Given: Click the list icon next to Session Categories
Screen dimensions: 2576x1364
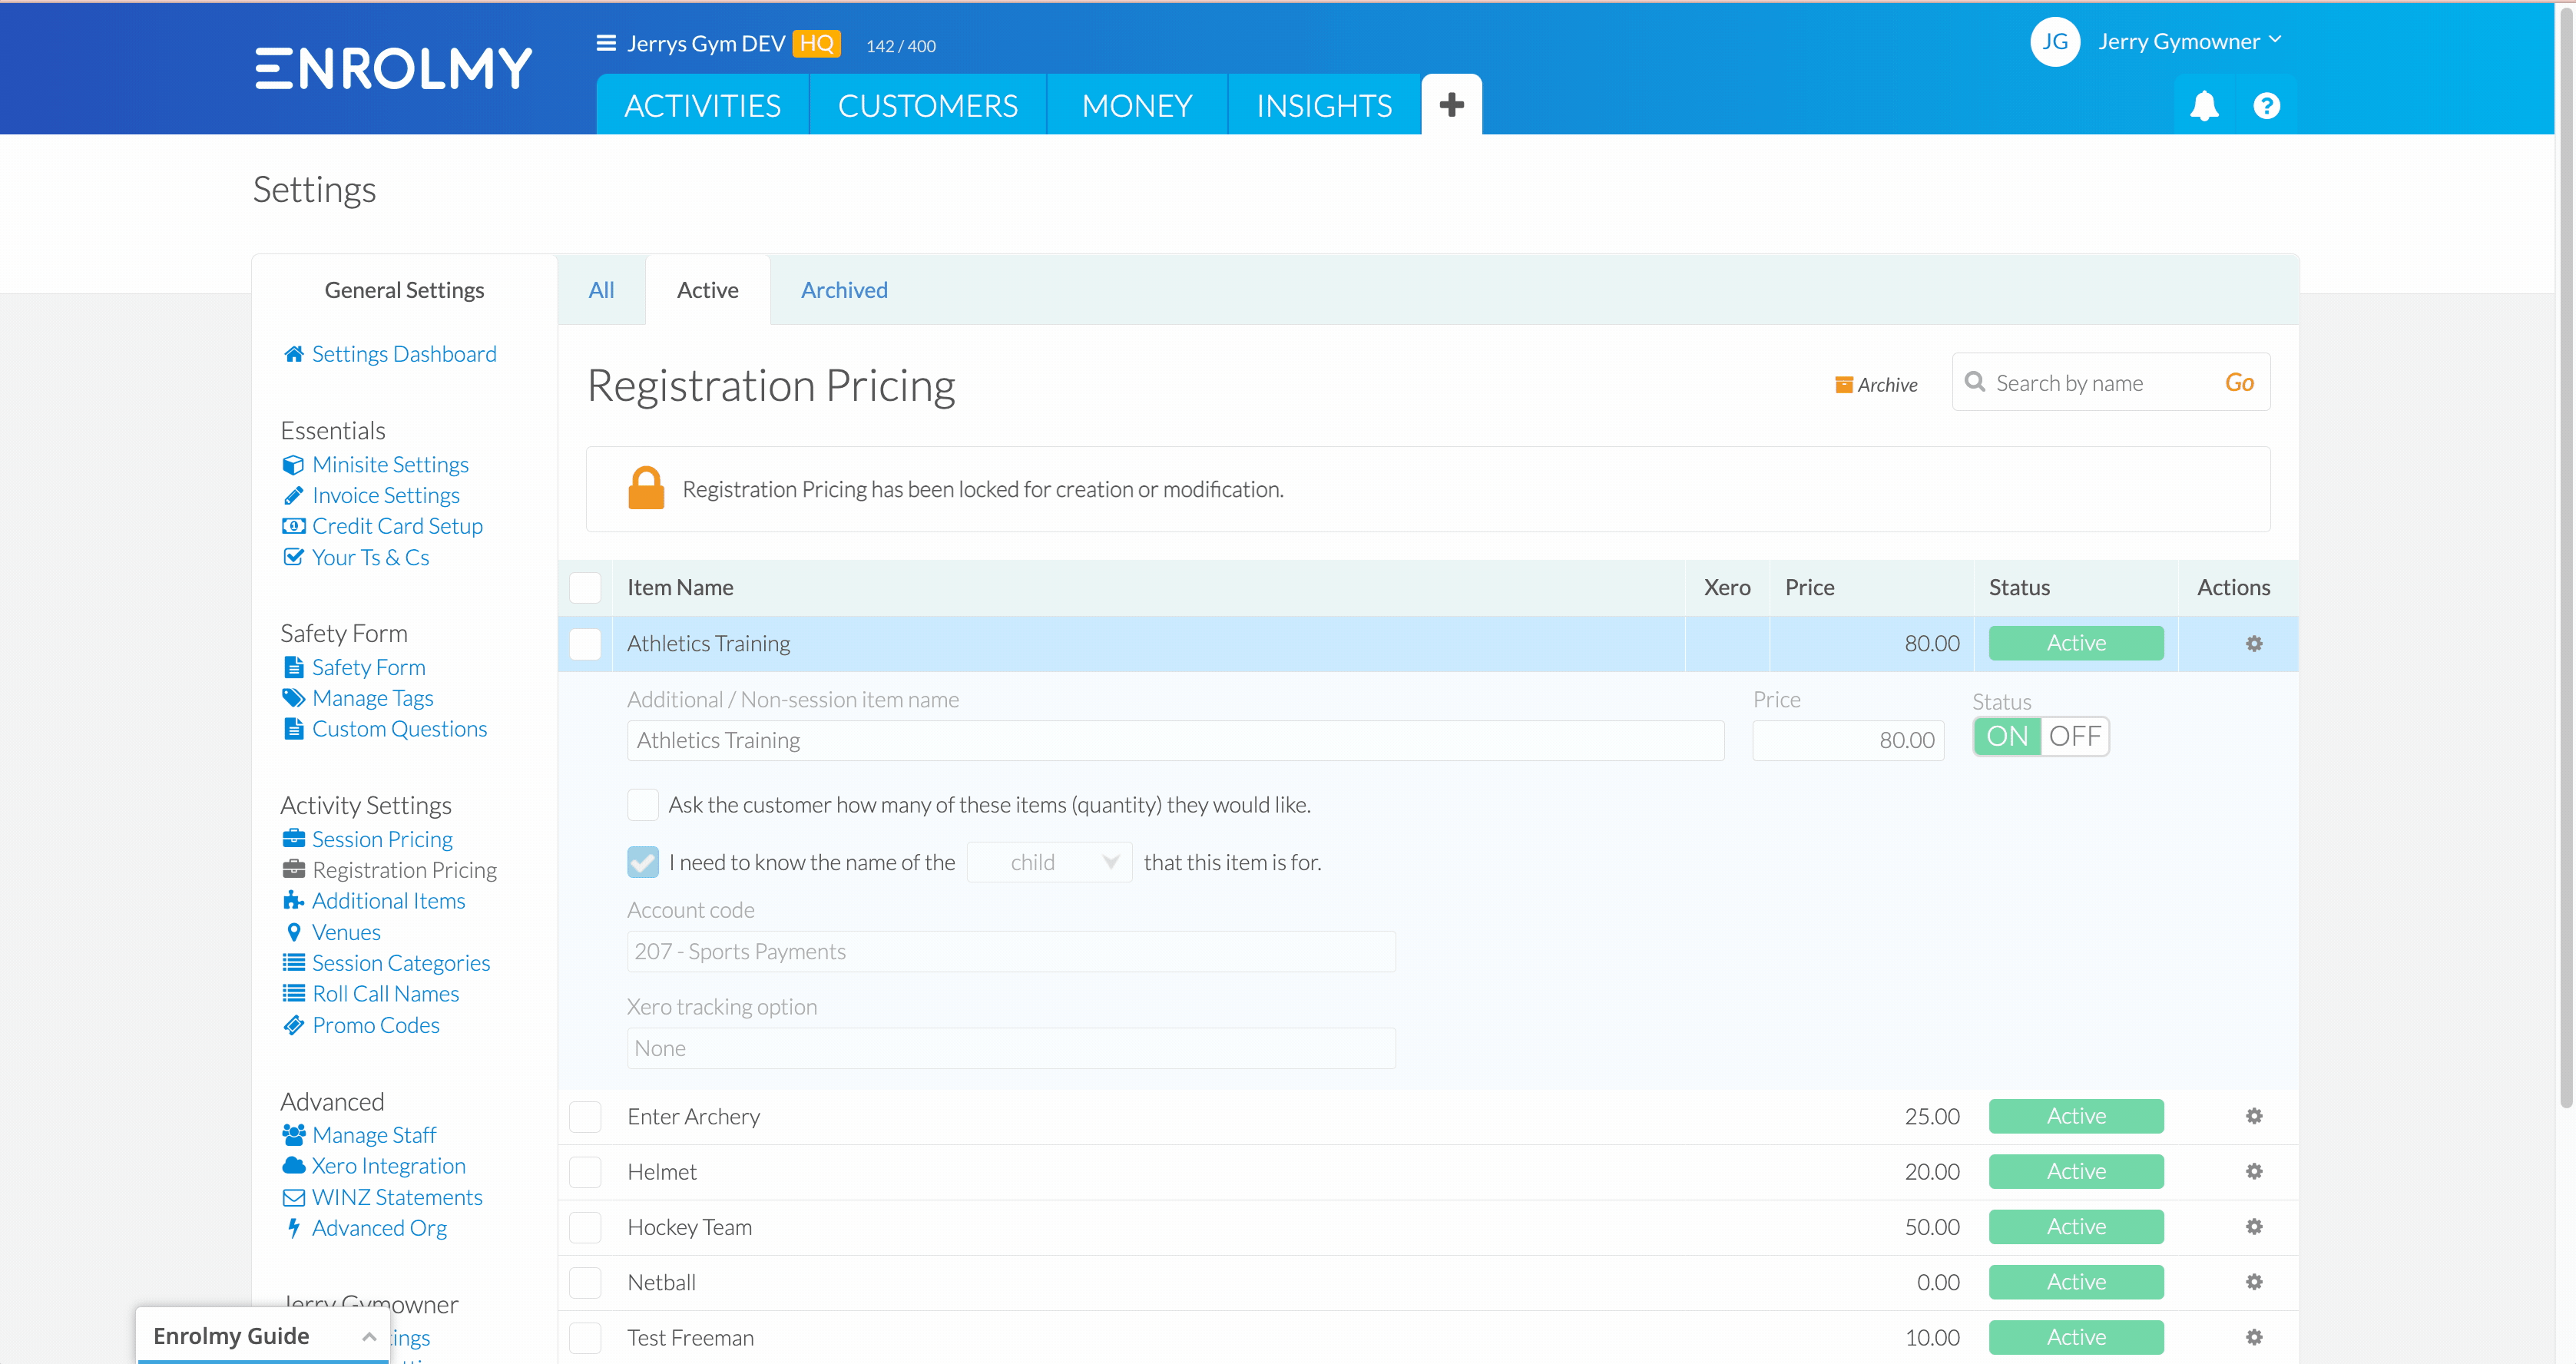Looking at the screenshot, I should 293,963.
